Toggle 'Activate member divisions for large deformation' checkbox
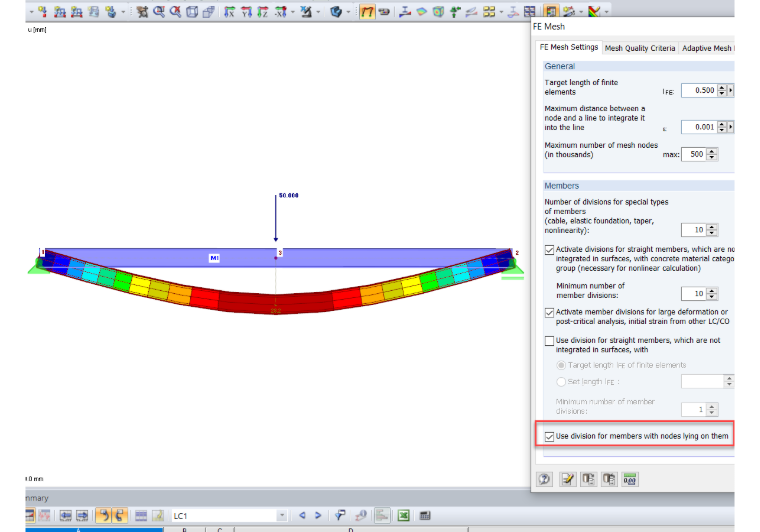760x532 pixels. point(549,313)
